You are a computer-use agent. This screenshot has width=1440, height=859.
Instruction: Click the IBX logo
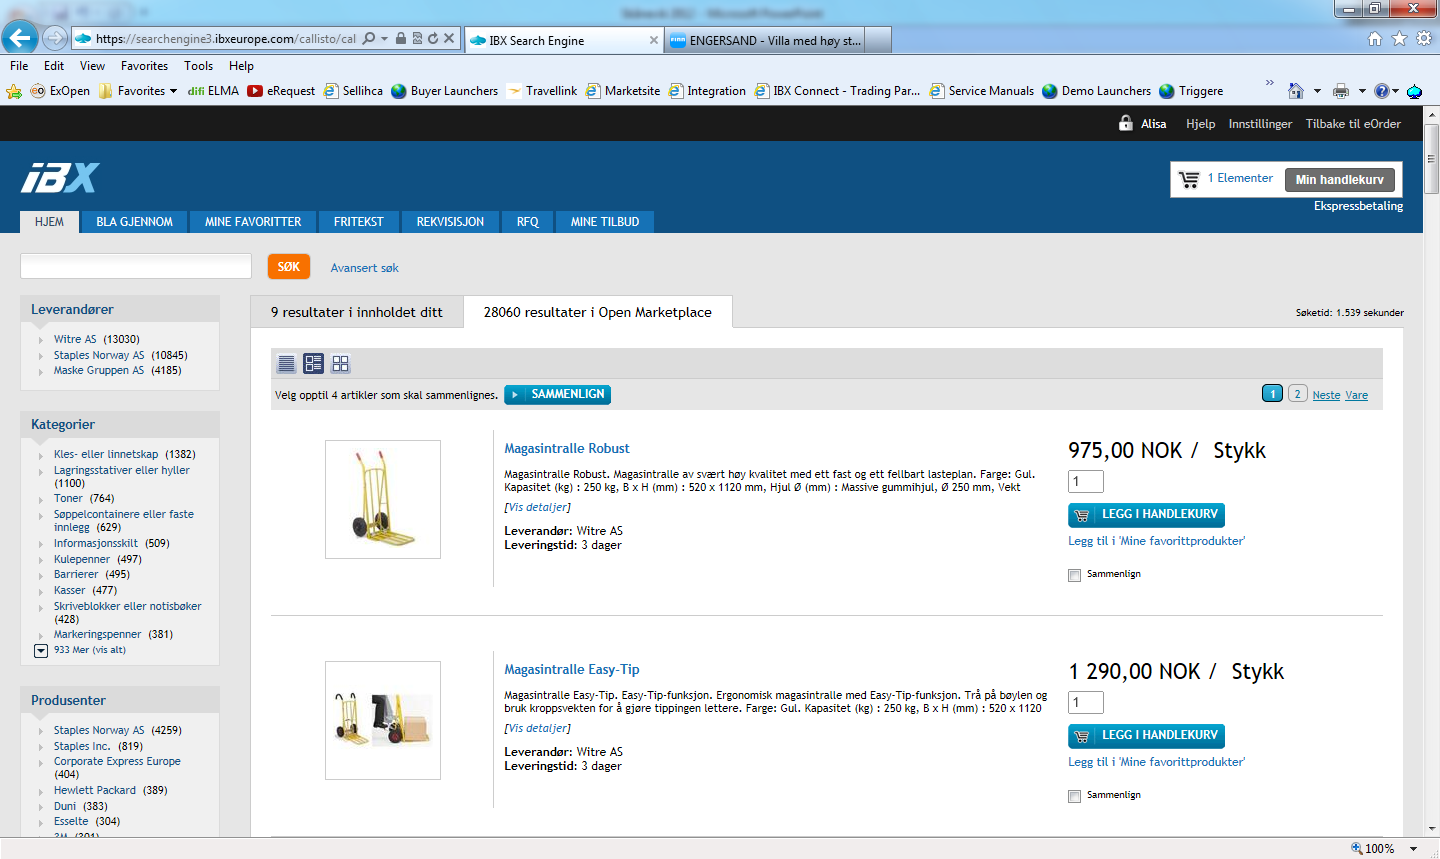click(60, 178)
